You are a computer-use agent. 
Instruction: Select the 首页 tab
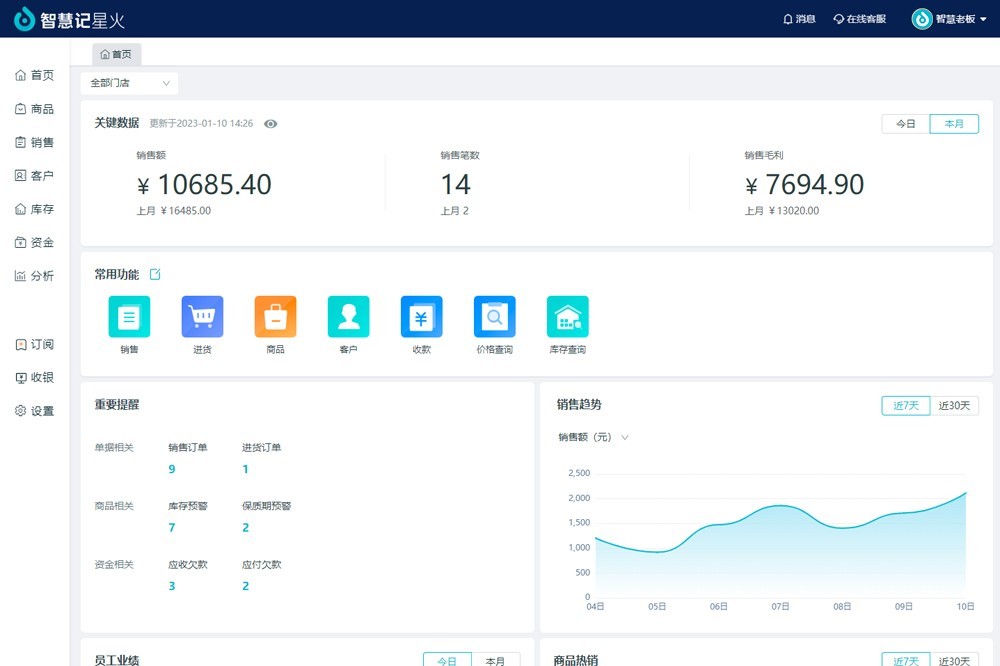click(116, 54)
